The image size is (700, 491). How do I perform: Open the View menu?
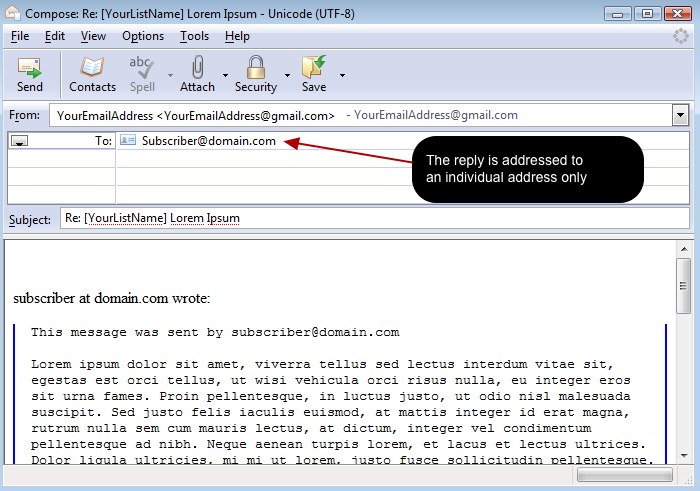(93, 36)
